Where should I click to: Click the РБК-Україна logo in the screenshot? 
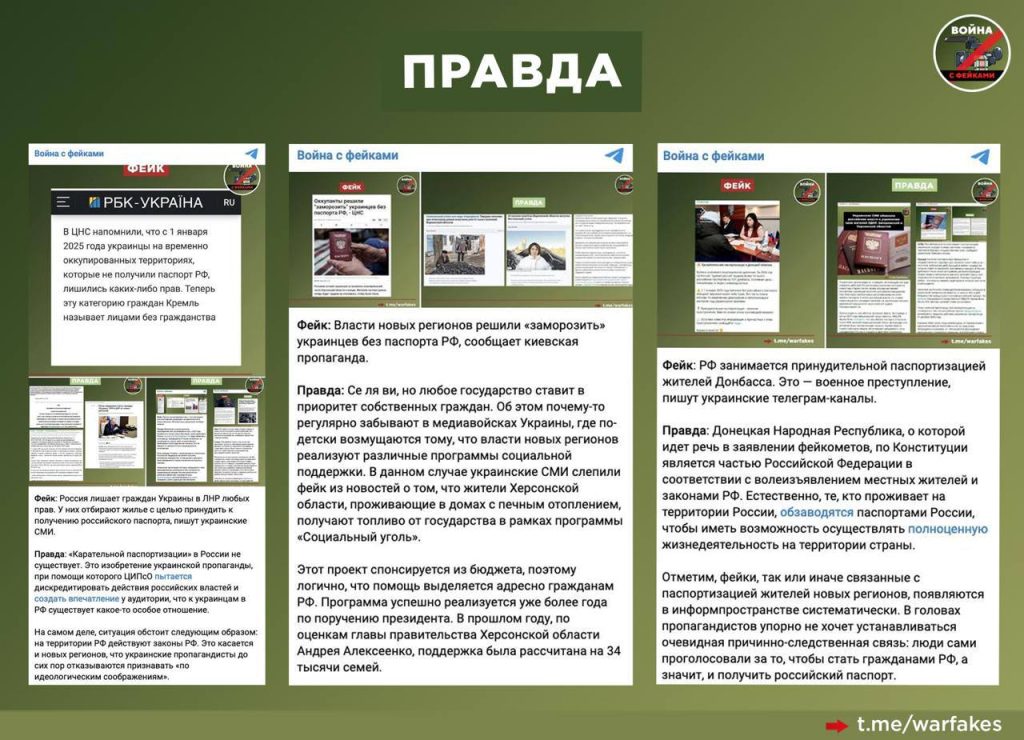click(x=146, y=202)
